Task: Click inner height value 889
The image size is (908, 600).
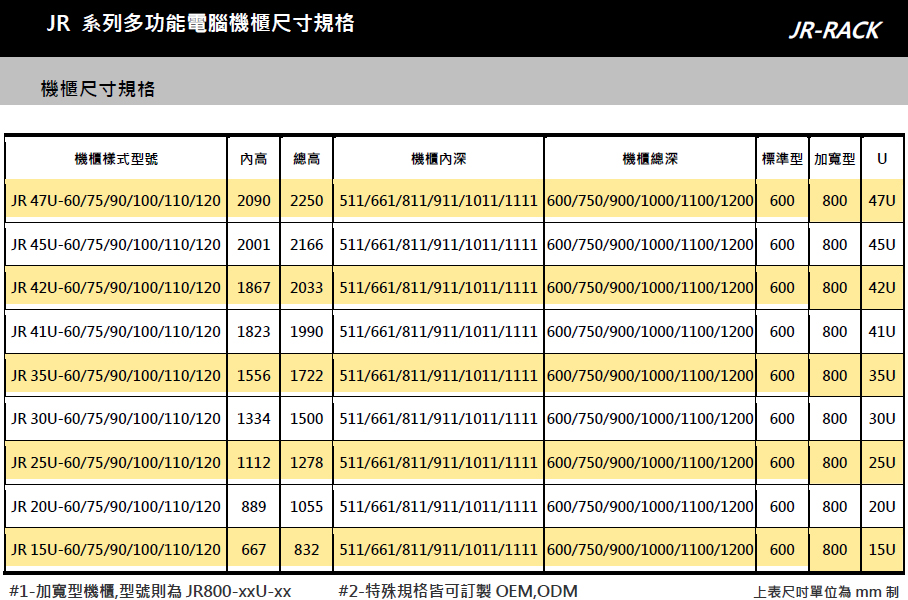Action: pyautogui.click(x=254, y=506)
